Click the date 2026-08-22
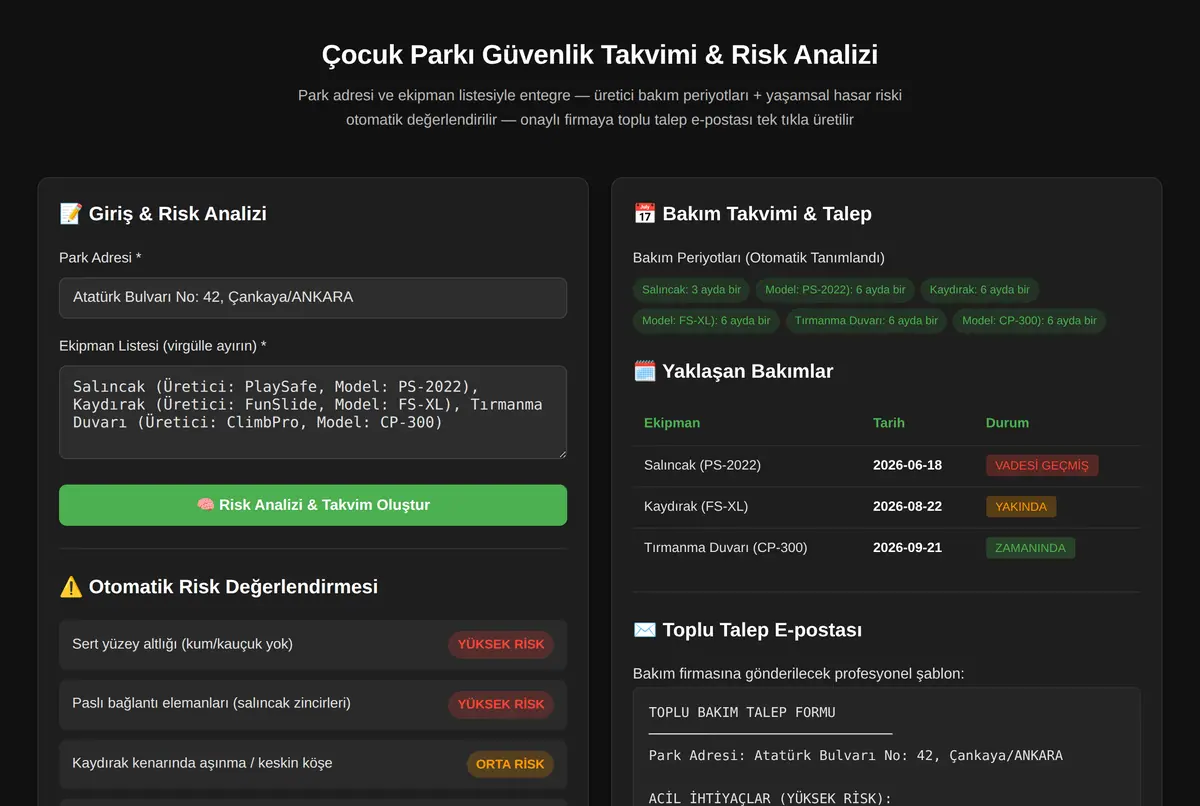 coord(907,506)
